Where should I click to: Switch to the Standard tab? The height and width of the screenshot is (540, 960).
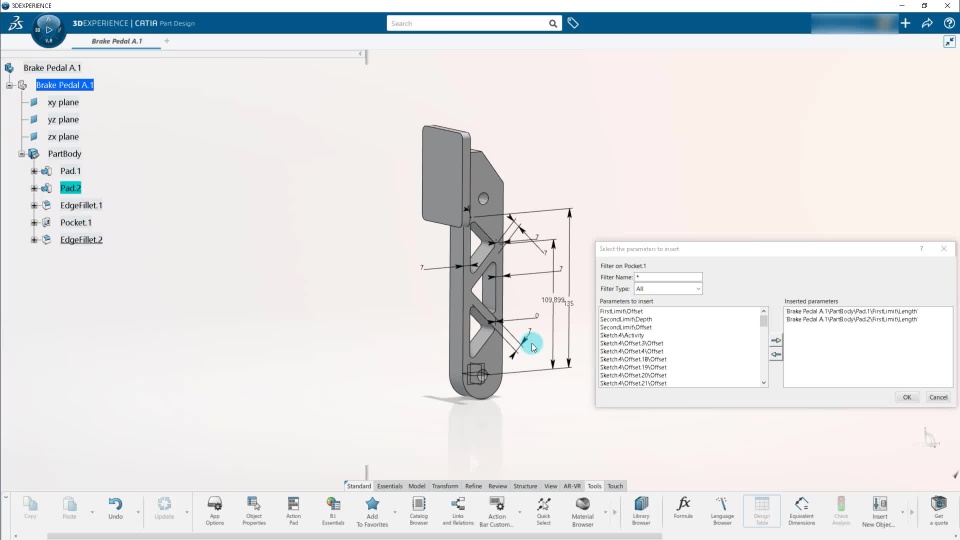point(359,486)
